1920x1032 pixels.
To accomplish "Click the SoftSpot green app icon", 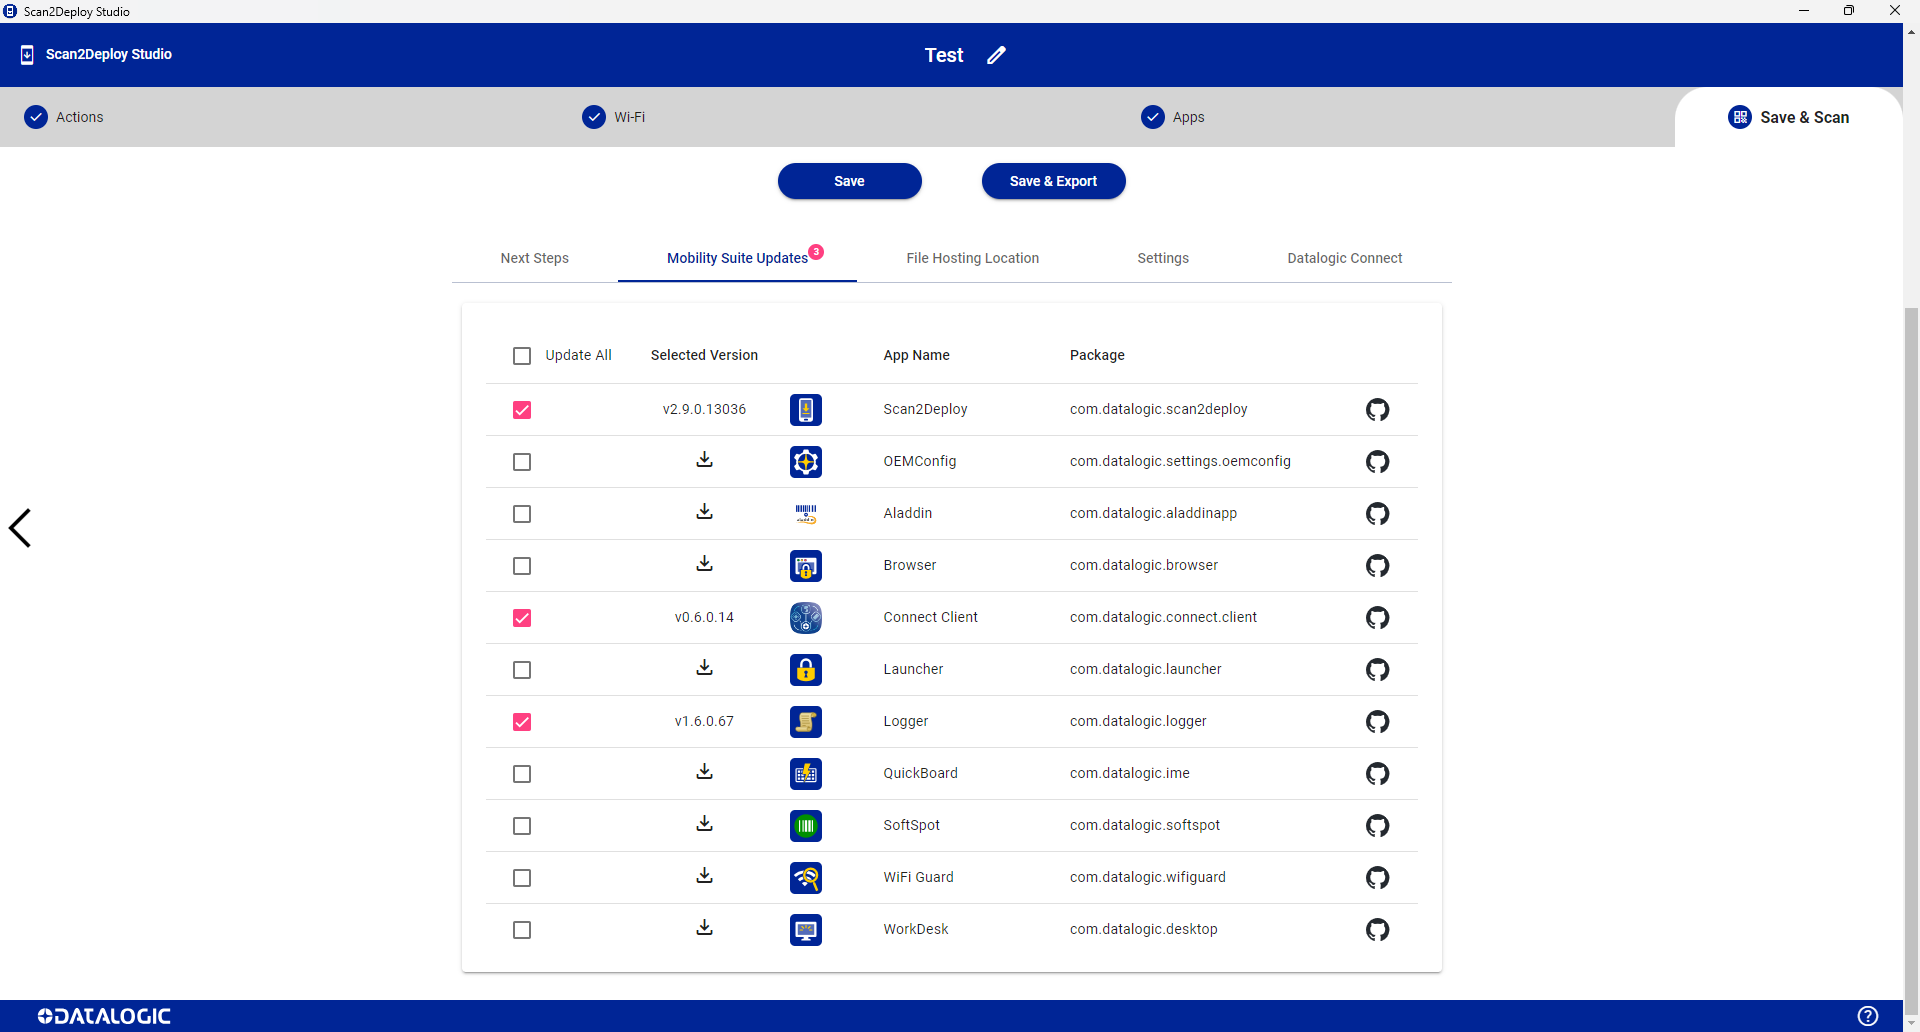I will coord(805,825).
